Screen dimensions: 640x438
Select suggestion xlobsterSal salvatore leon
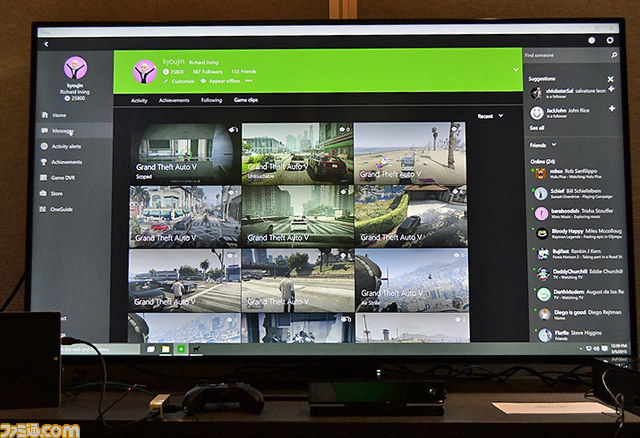(x=567, y=93)
